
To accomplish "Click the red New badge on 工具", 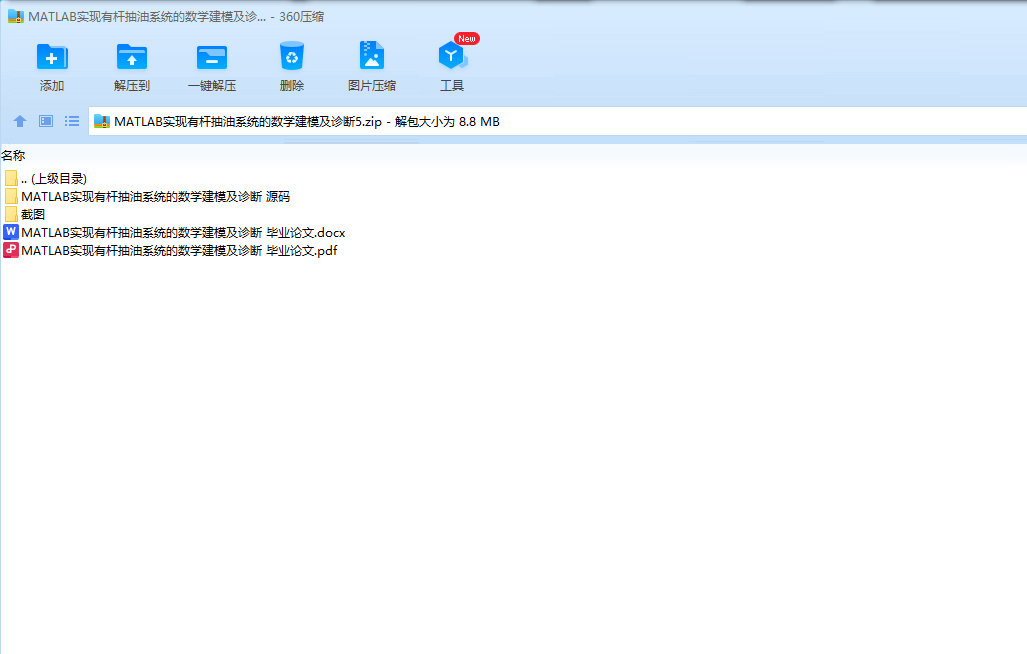I will click(x=467, y=39).
